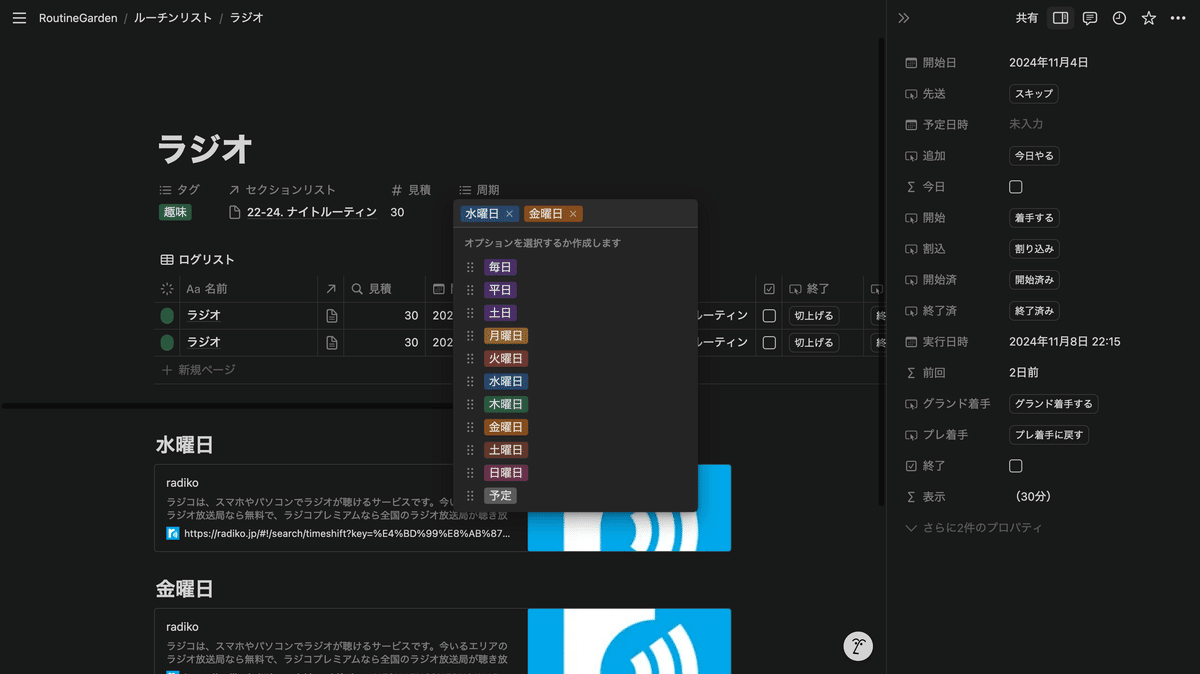
Task: Open the 周期 property dropdown label
Action: pos(479,190)
